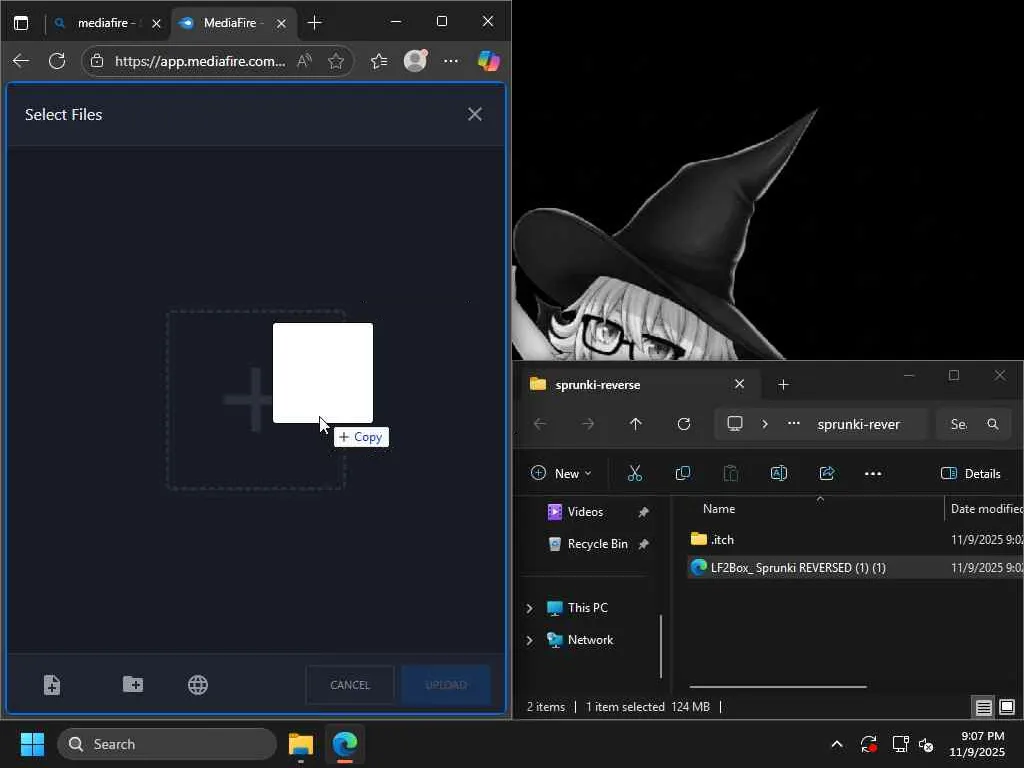Select the .itch folder
1024x768 pixels.
[722, 539]
